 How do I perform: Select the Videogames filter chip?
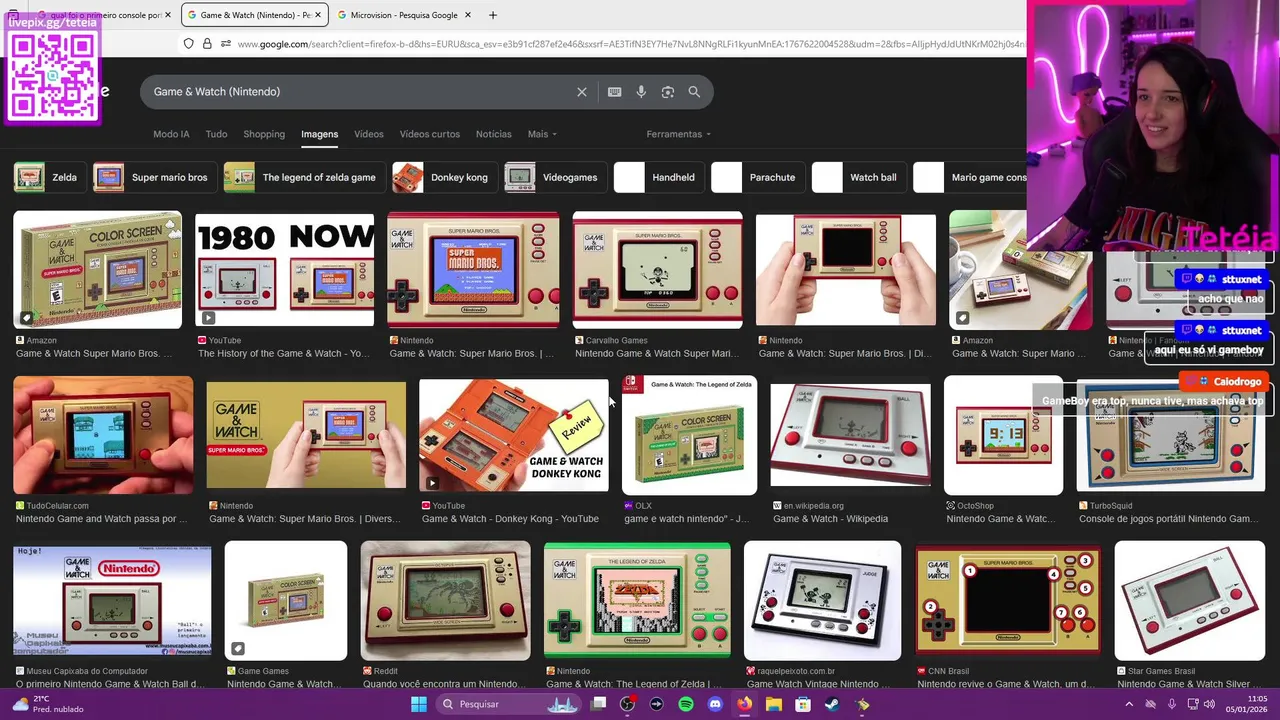click(x=554, y=177)
